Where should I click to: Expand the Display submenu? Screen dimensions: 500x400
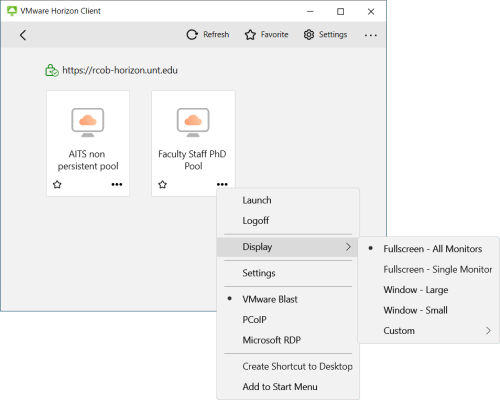(x=288, y=247)
